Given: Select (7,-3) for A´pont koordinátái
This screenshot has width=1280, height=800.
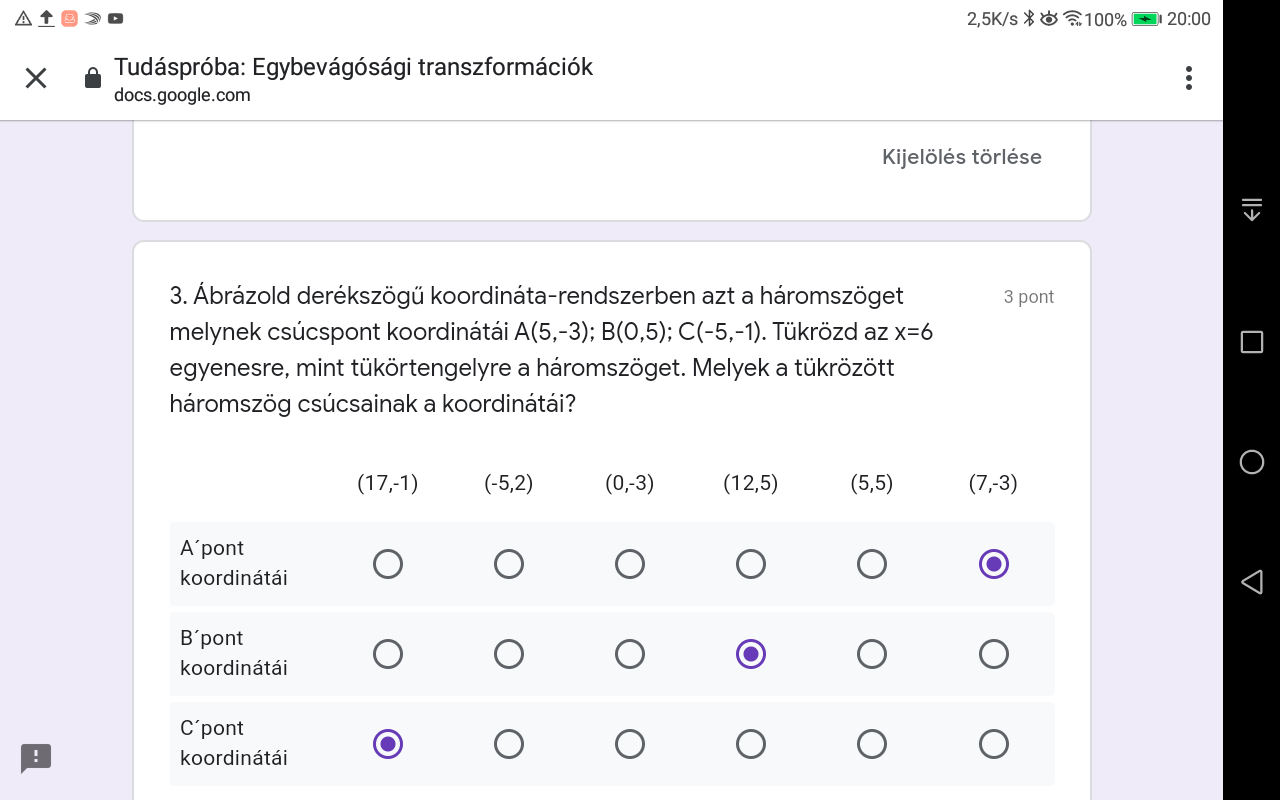Looking at the screenshot, I should pos(993,564).
